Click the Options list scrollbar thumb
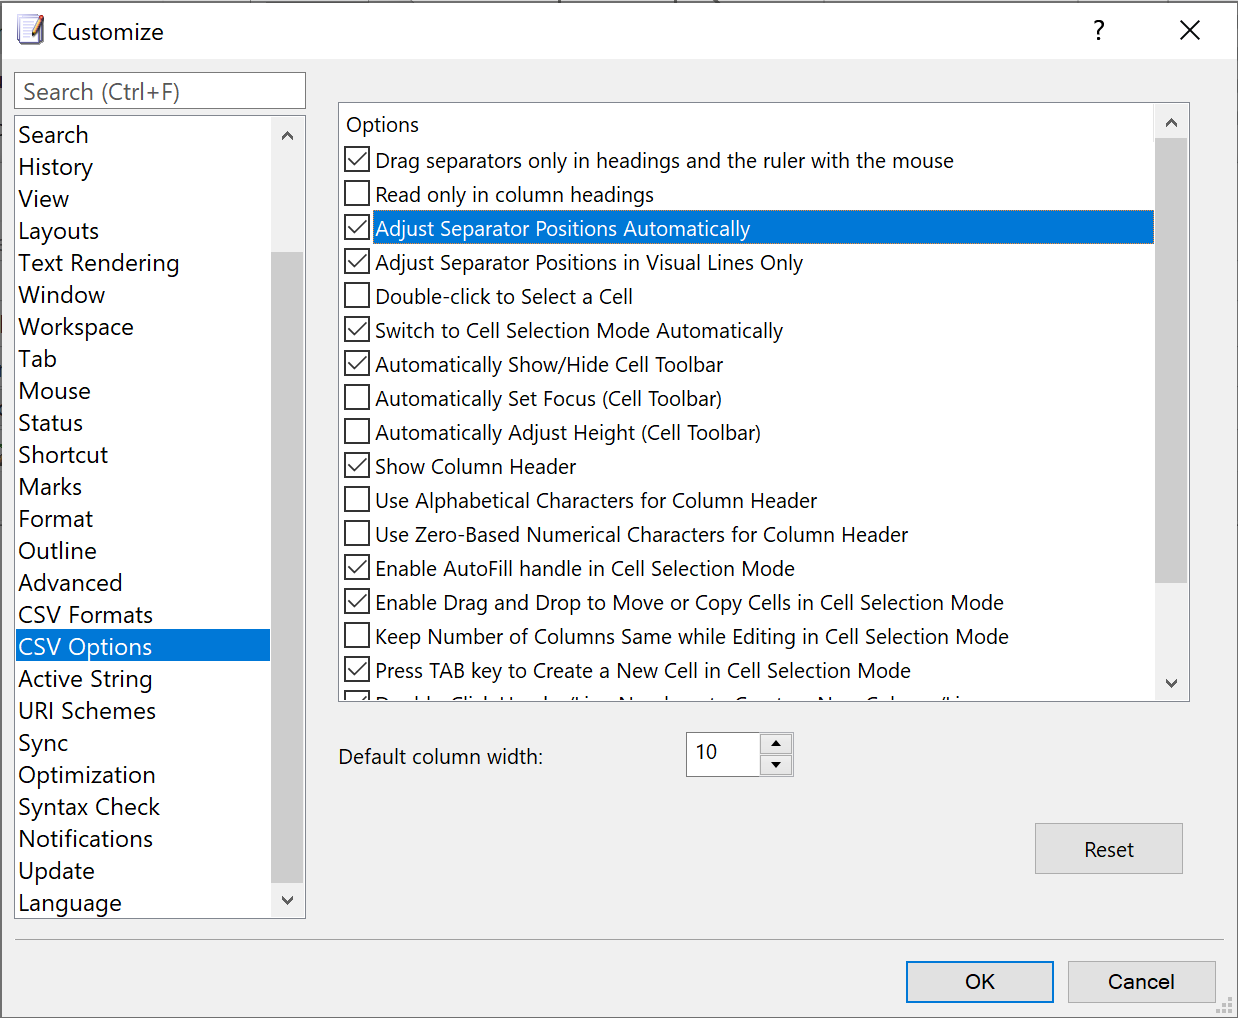This screenshot has width=1238, height=1018. pos(1171,360)
